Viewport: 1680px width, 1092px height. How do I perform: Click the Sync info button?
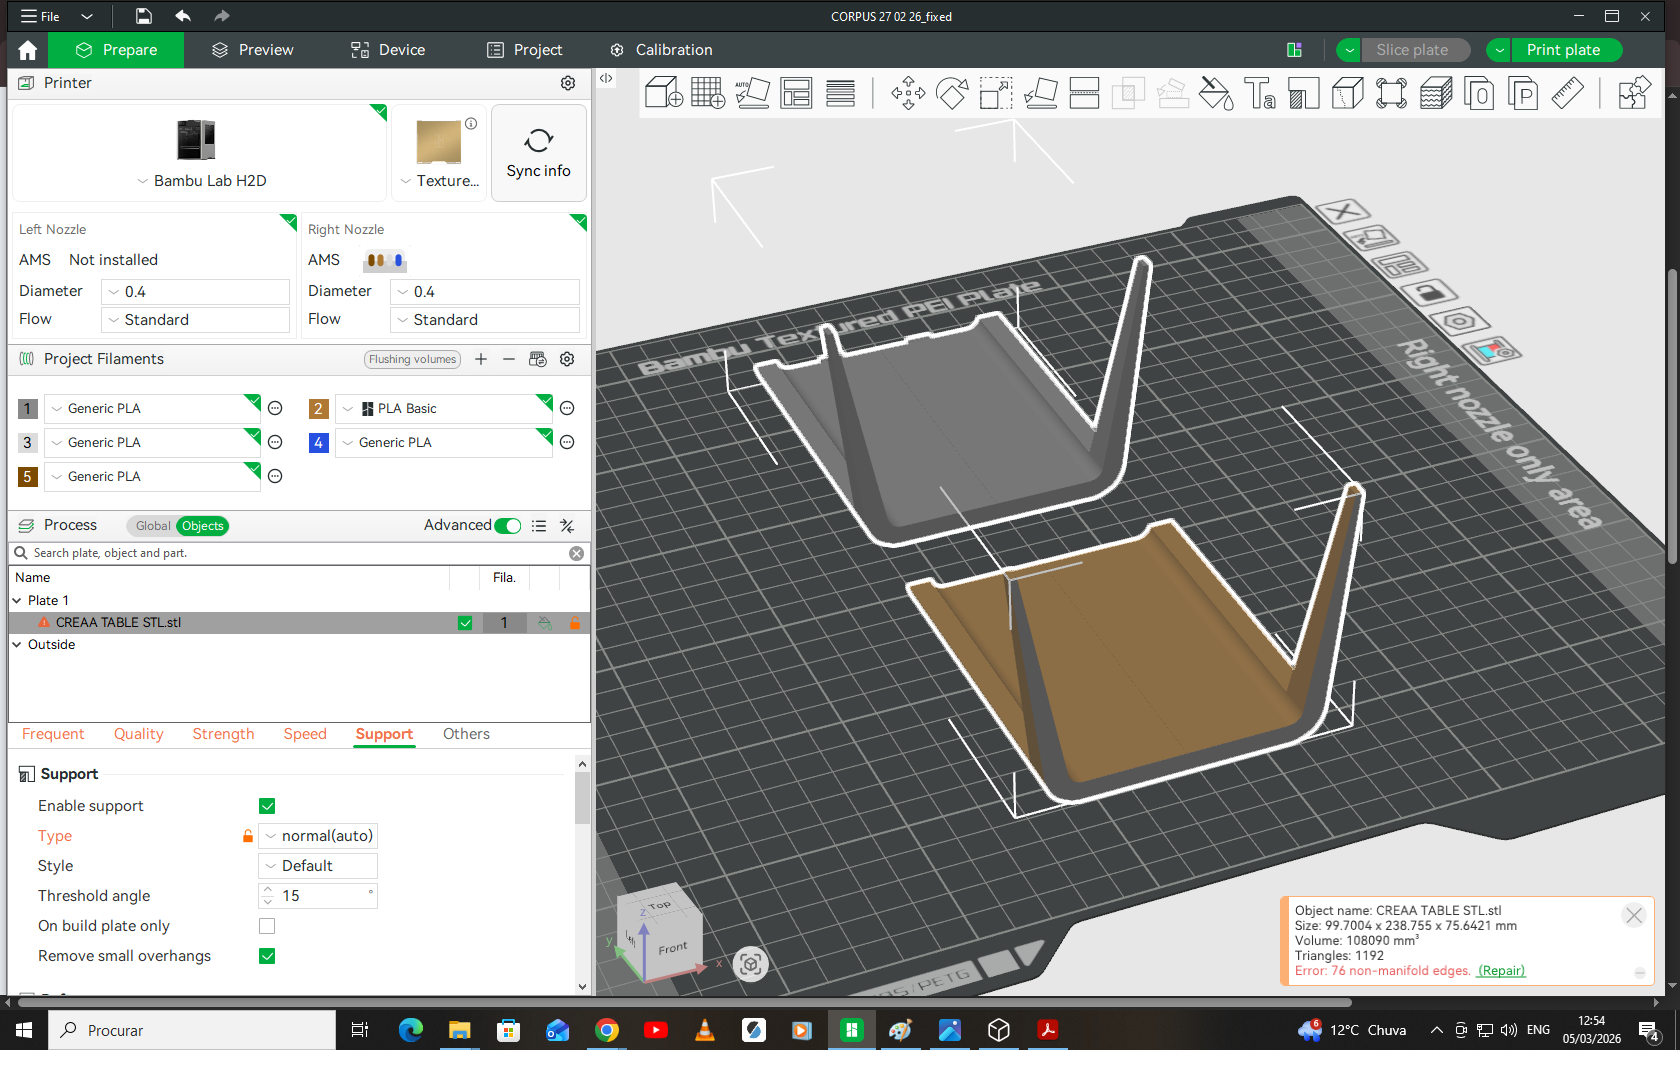pyautogui.click(x=538, y=153)
